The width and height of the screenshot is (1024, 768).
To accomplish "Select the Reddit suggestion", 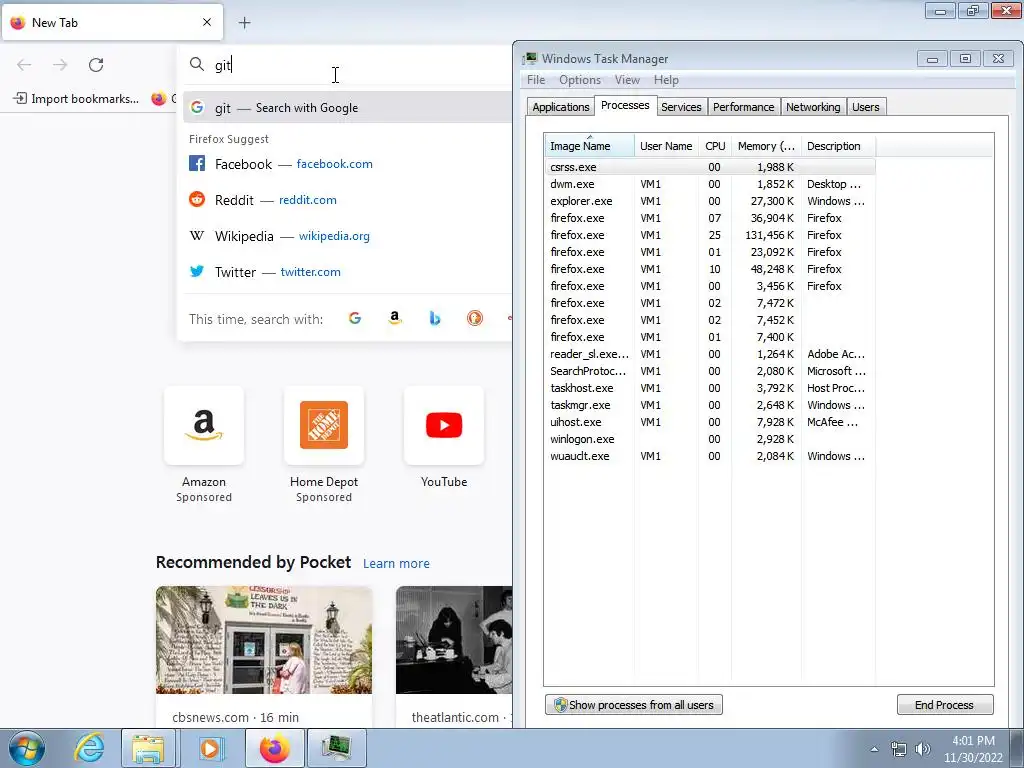I will pos(347,200).
